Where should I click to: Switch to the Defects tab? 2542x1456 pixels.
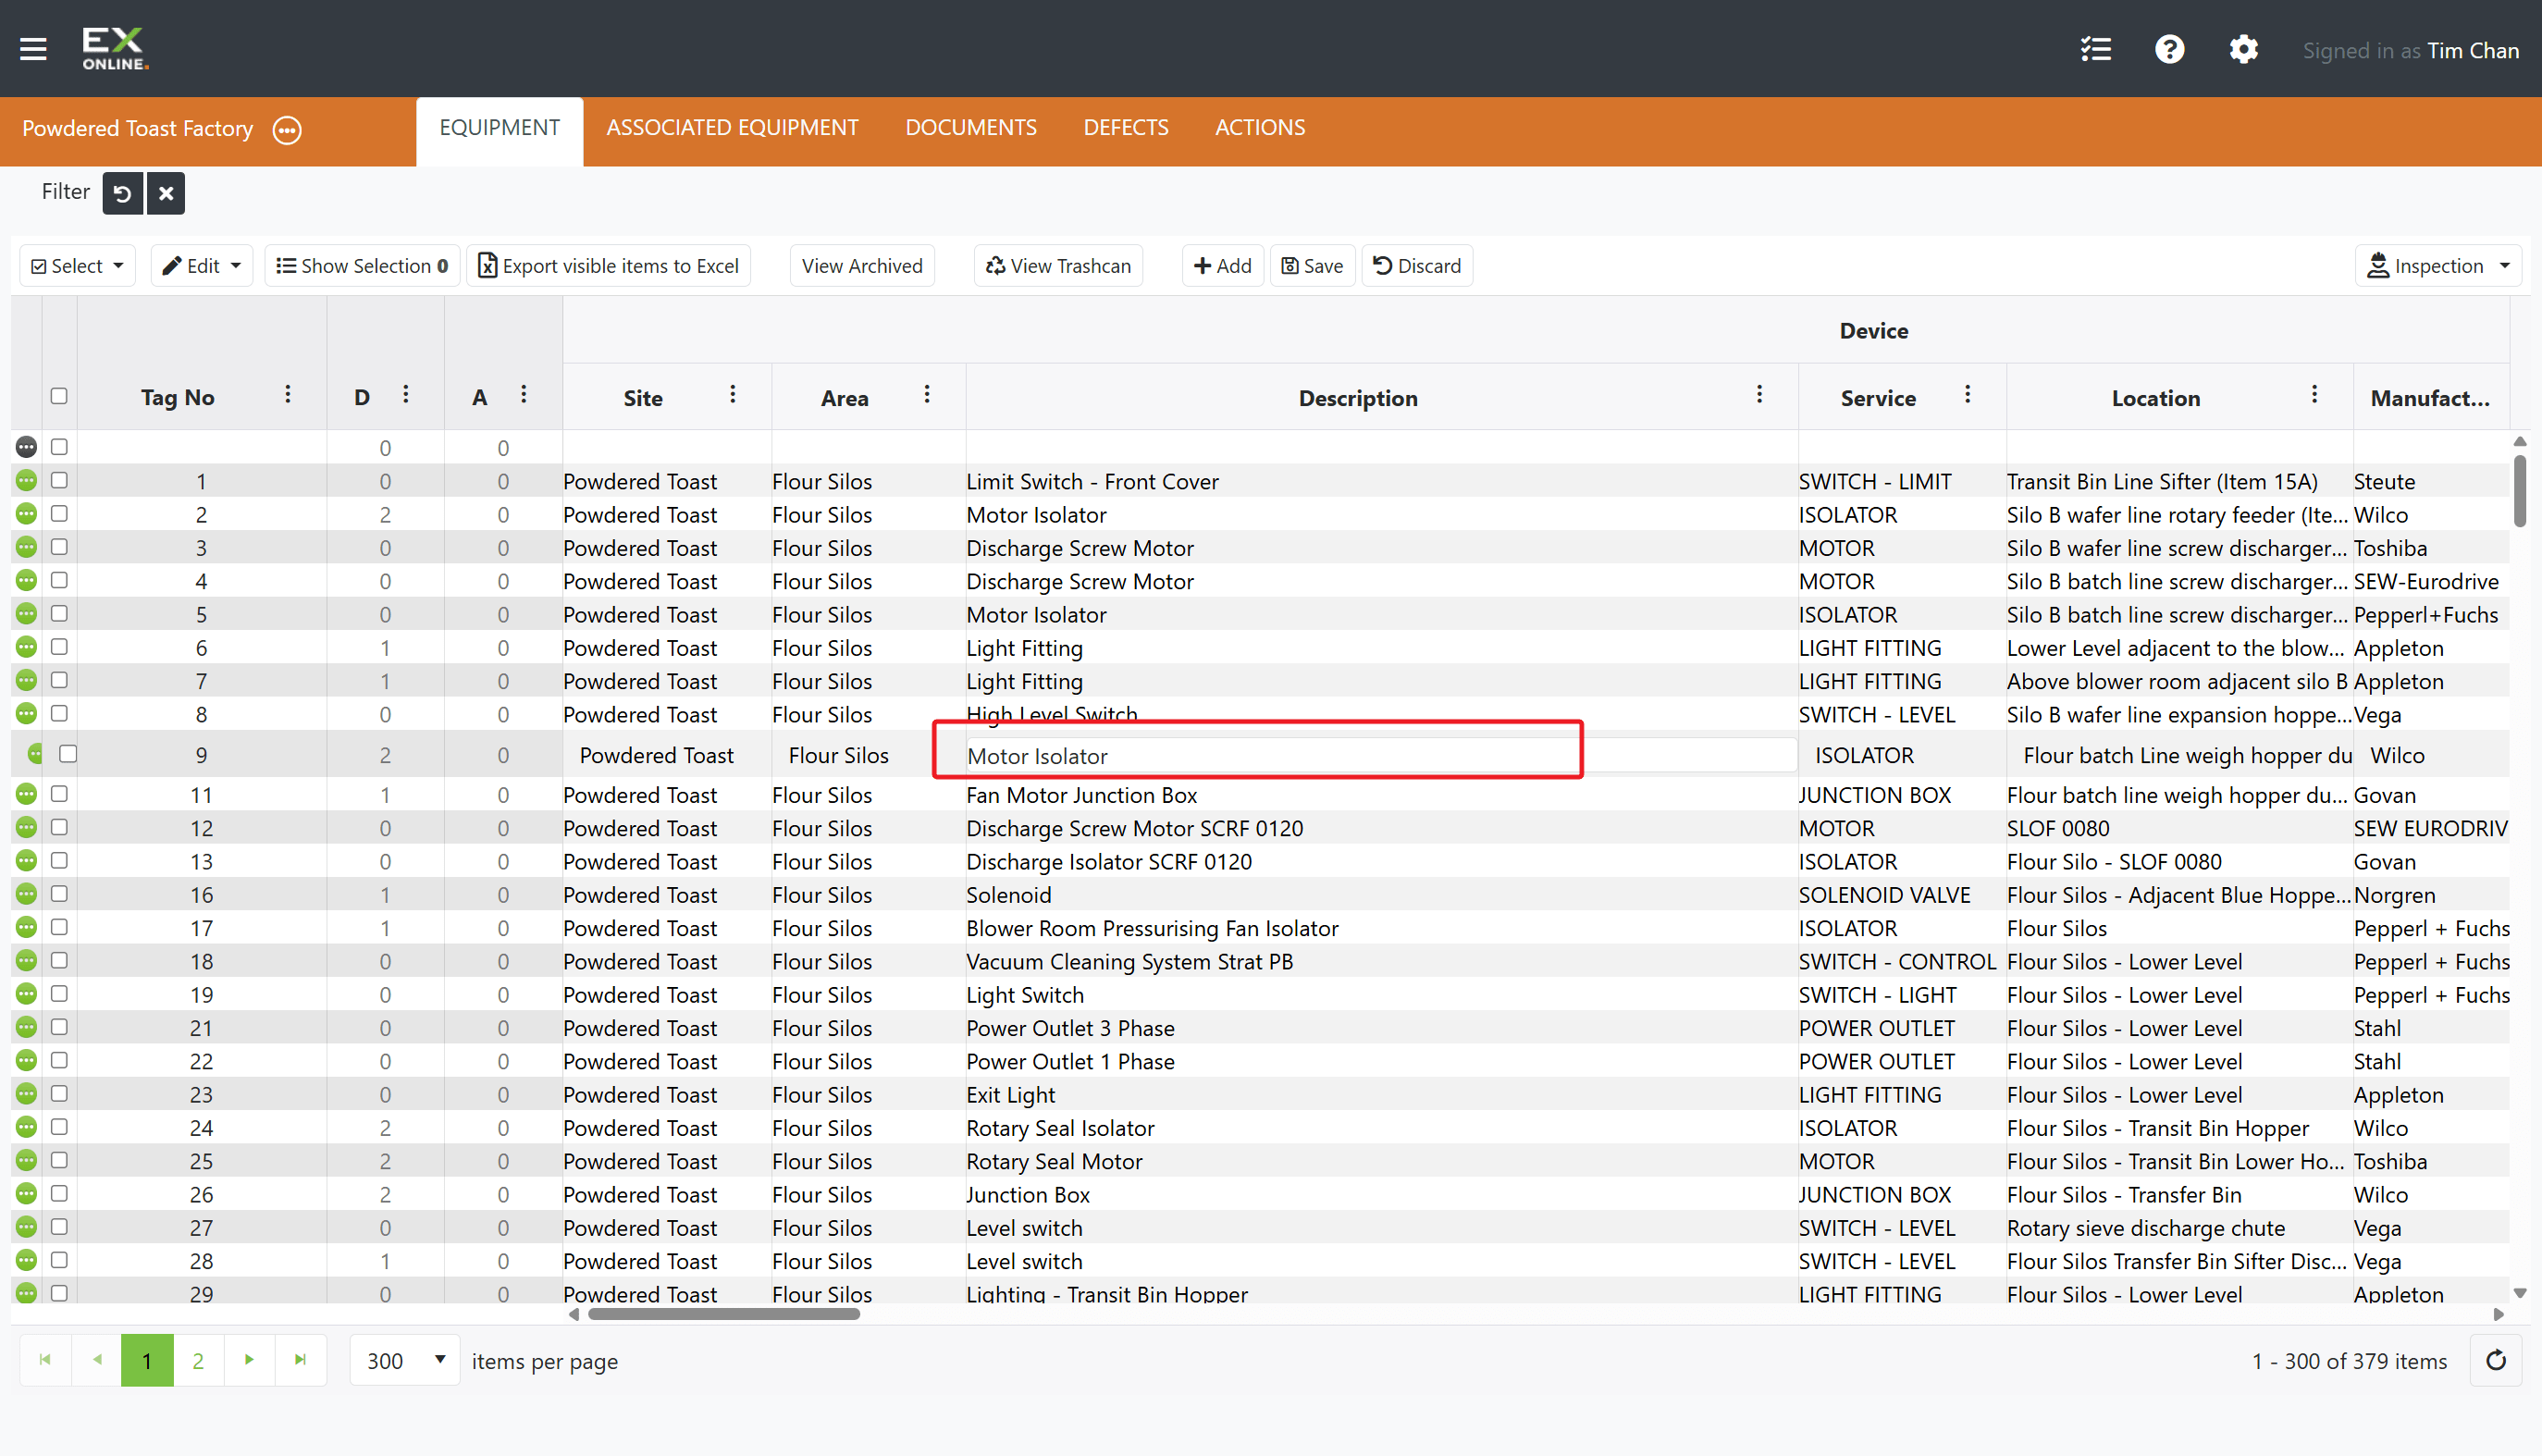coord(1126,128)
